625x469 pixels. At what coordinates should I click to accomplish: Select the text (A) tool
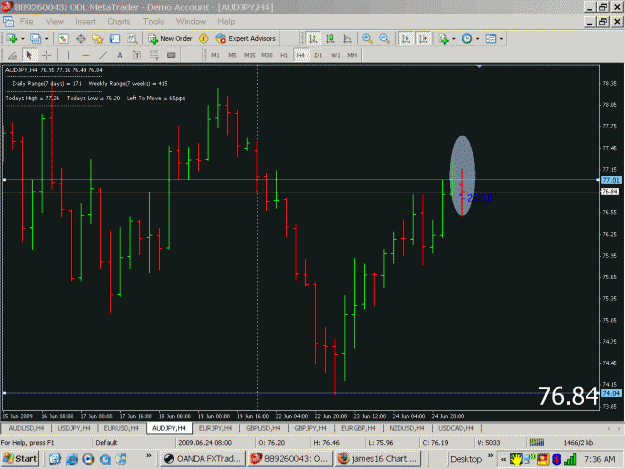120,55
